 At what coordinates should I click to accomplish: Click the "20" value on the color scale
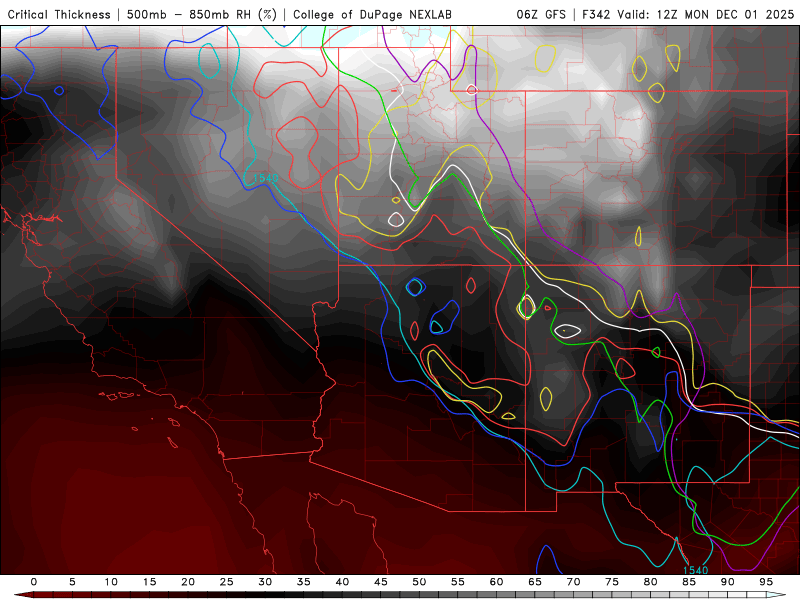point(188,582)
